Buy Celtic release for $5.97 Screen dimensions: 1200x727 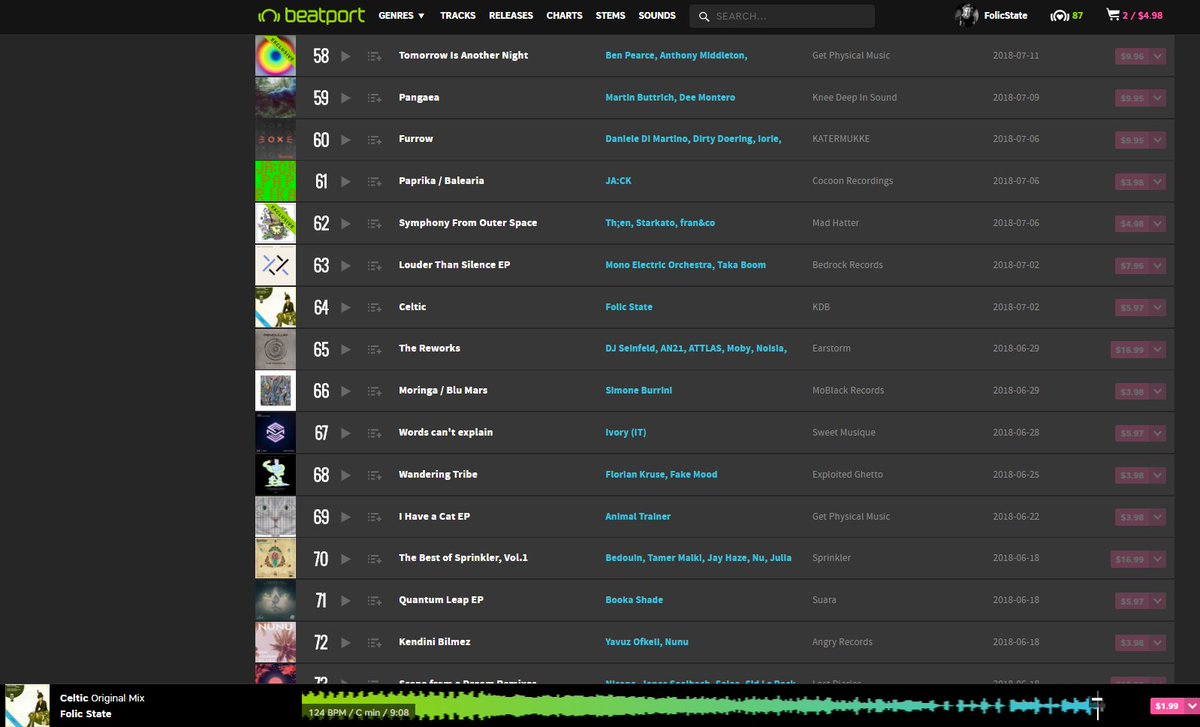[x=1133, y=308]
